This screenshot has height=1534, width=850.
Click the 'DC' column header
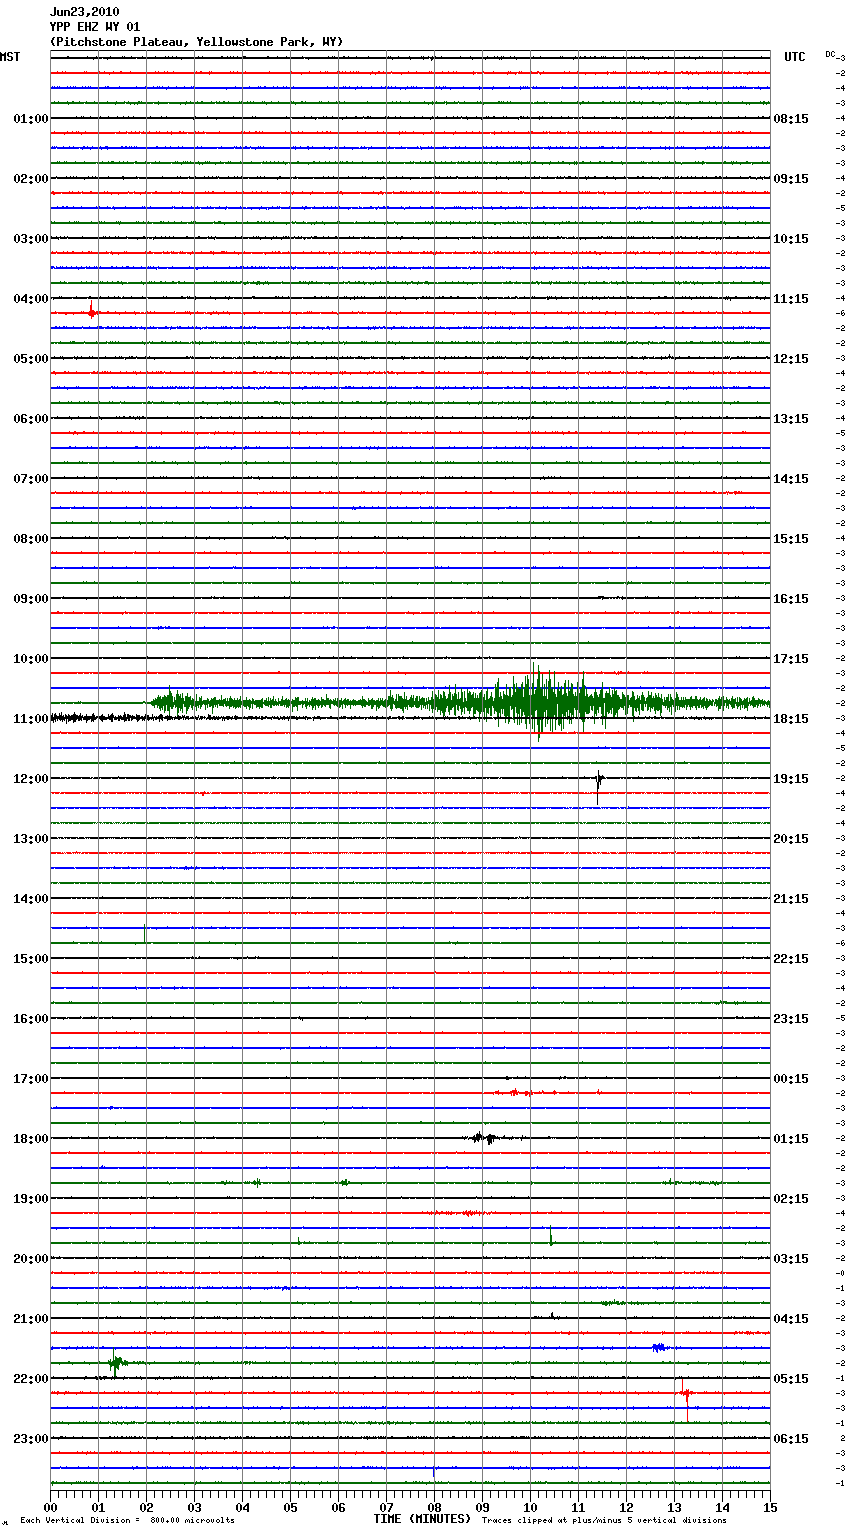pyautogui.click(x=830, y=53)
